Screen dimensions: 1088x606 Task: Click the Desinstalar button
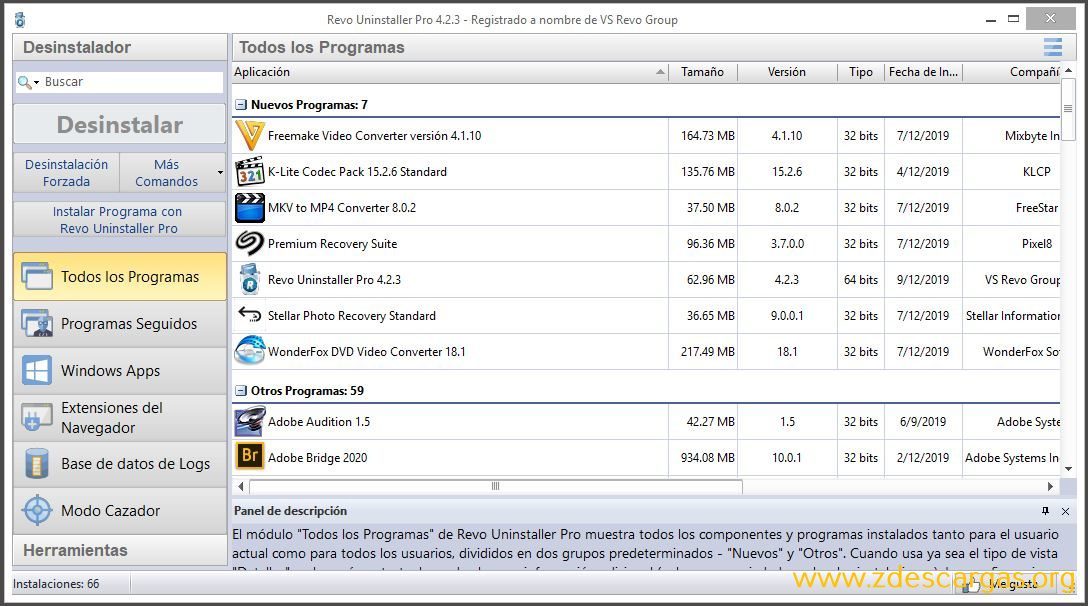click(120, 124)
